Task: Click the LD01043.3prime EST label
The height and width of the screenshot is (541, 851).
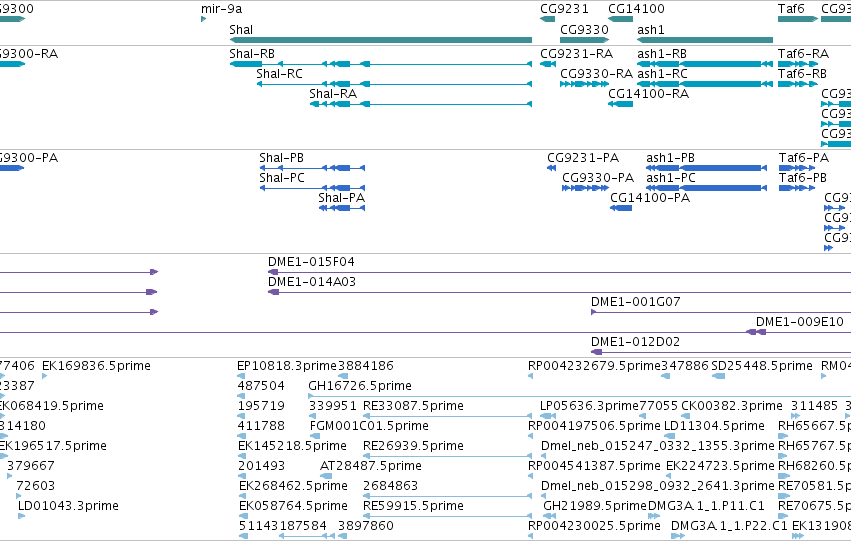Action: tap(68, 506)
